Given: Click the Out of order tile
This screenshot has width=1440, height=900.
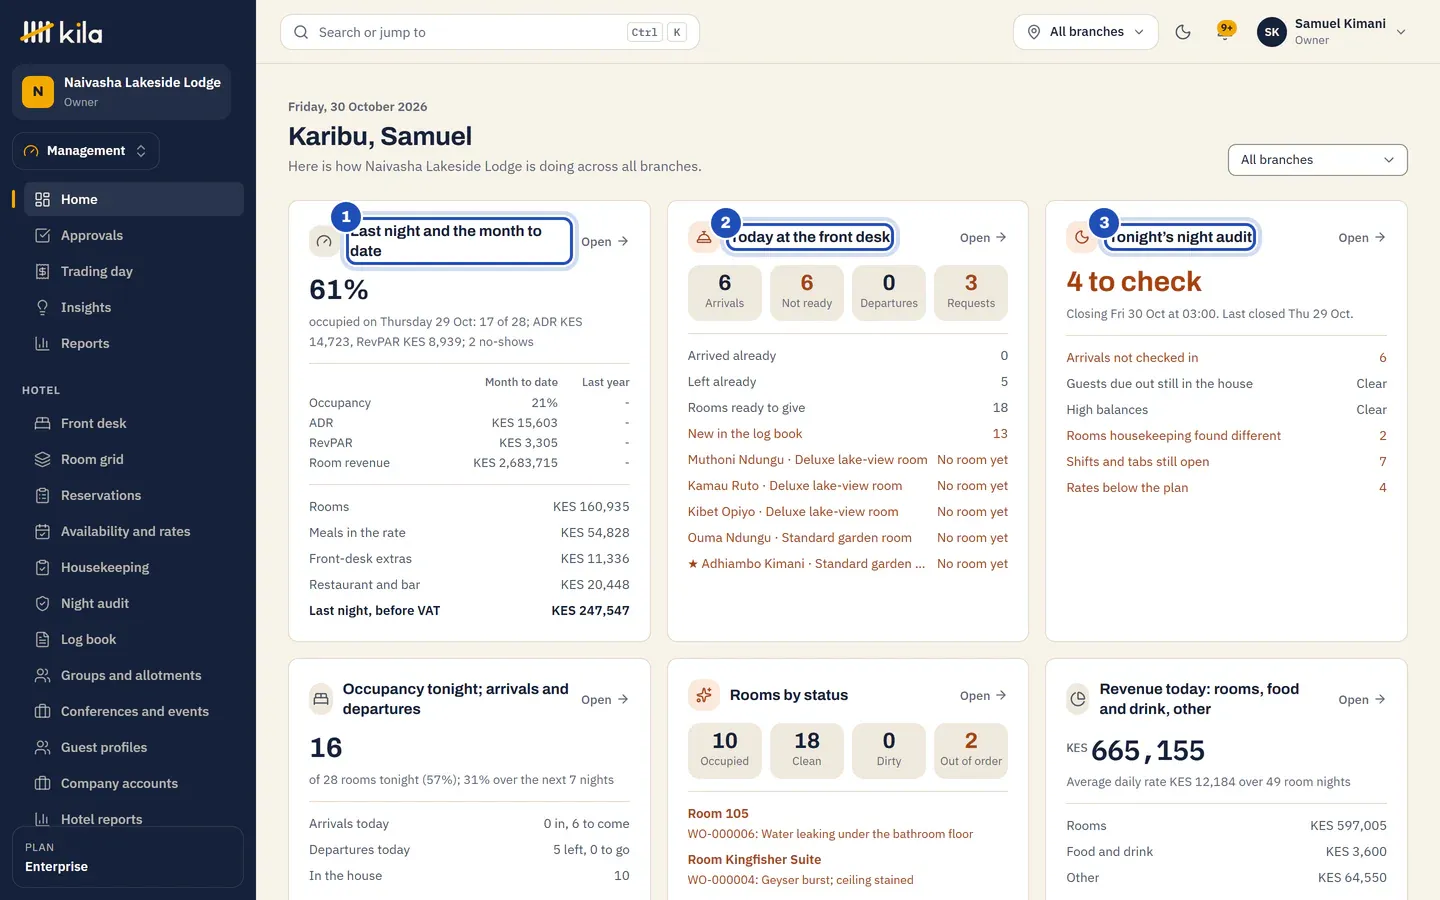Looking at the screenshot, I should click(x=971, y=751).
